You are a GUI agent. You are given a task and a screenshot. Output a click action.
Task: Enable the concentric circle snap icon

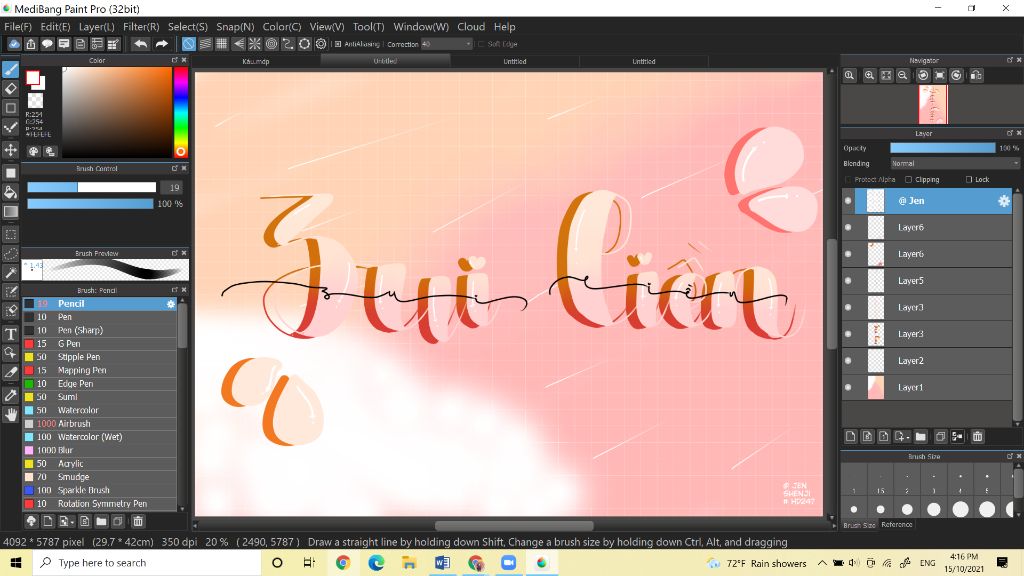(271, 44)
